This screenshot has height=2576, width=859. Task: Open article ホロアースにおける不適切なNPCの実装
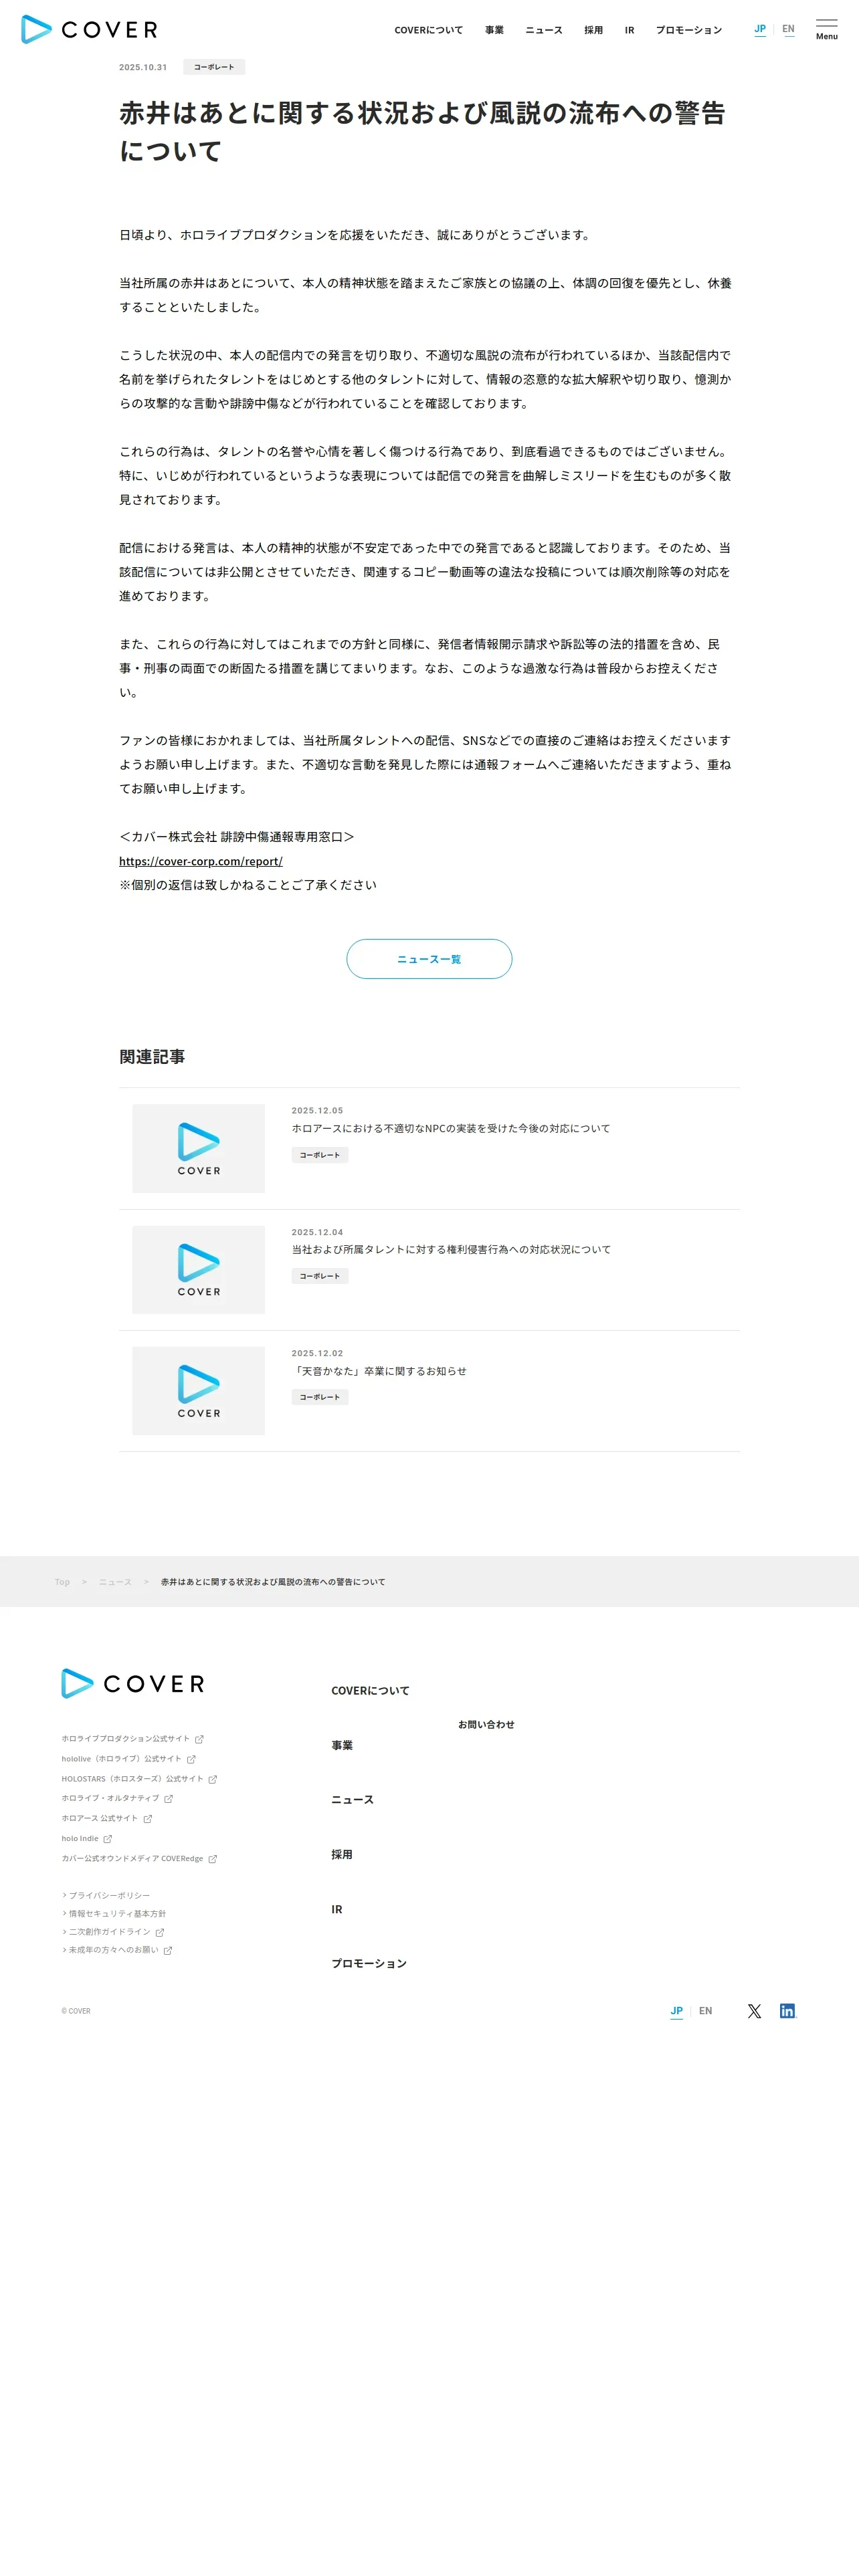coord(450,1128)
